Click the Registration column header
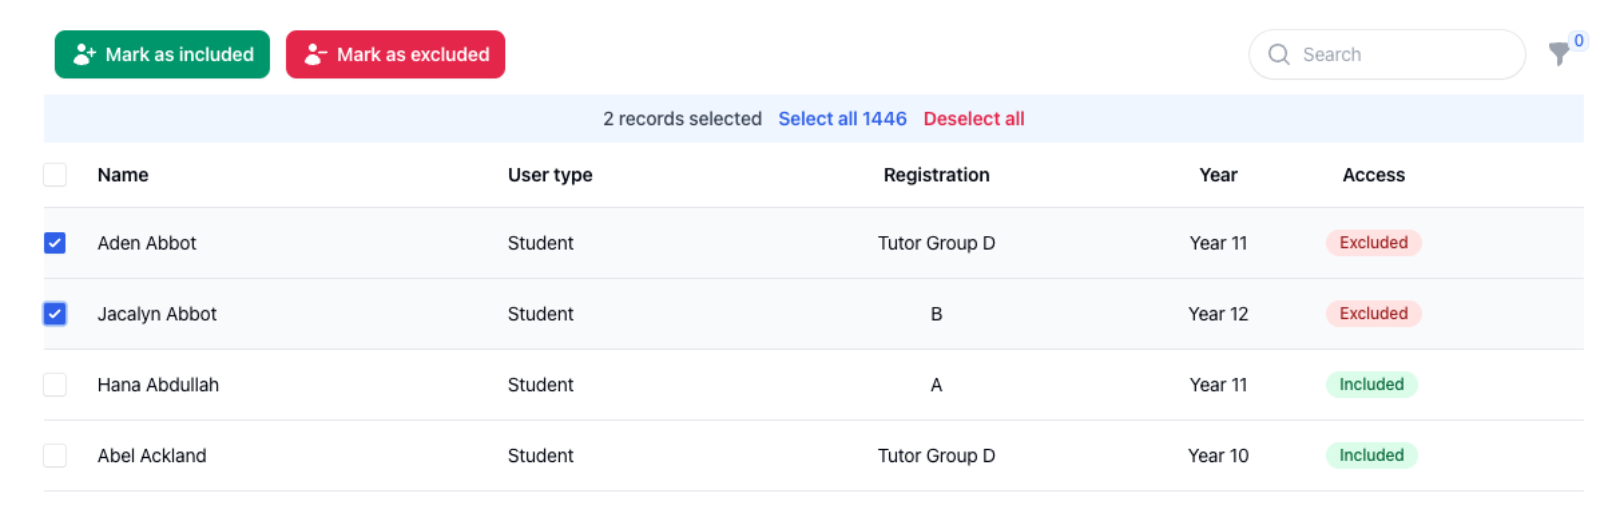This screenshot has height=508, width=1614. [936, 175]
